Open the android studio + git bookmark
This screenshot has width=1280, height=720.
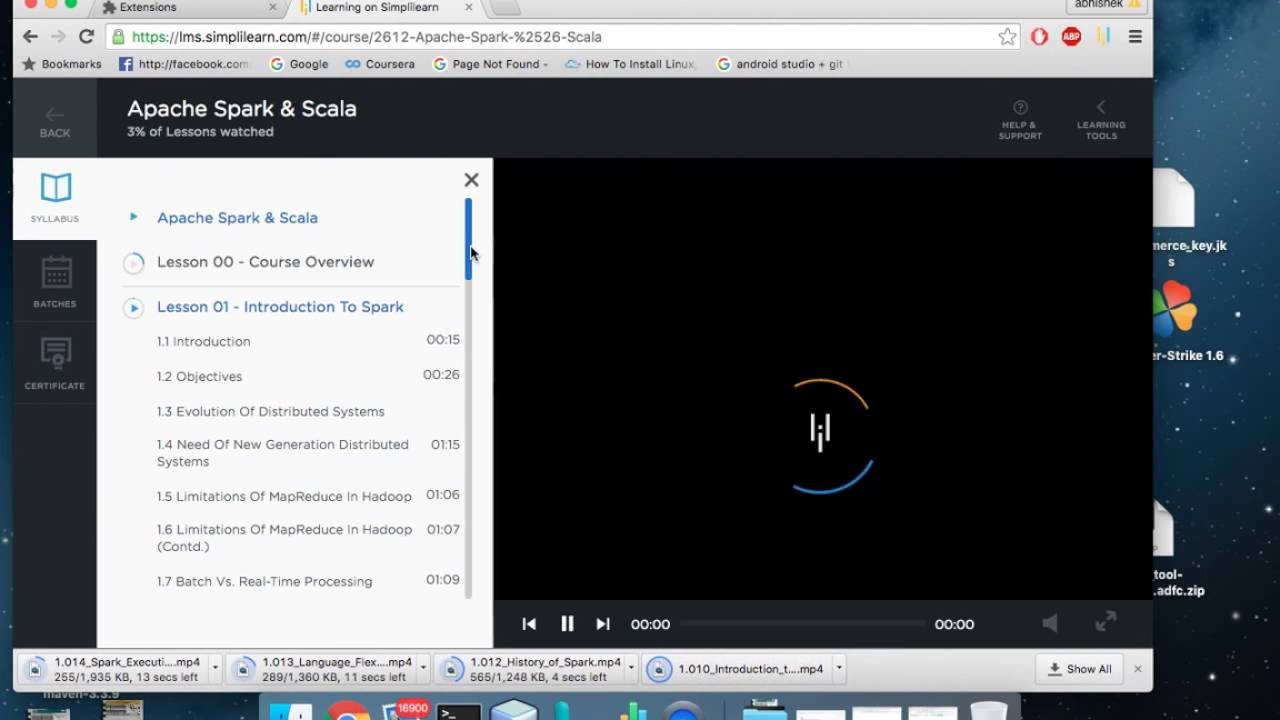click(780, 64)
